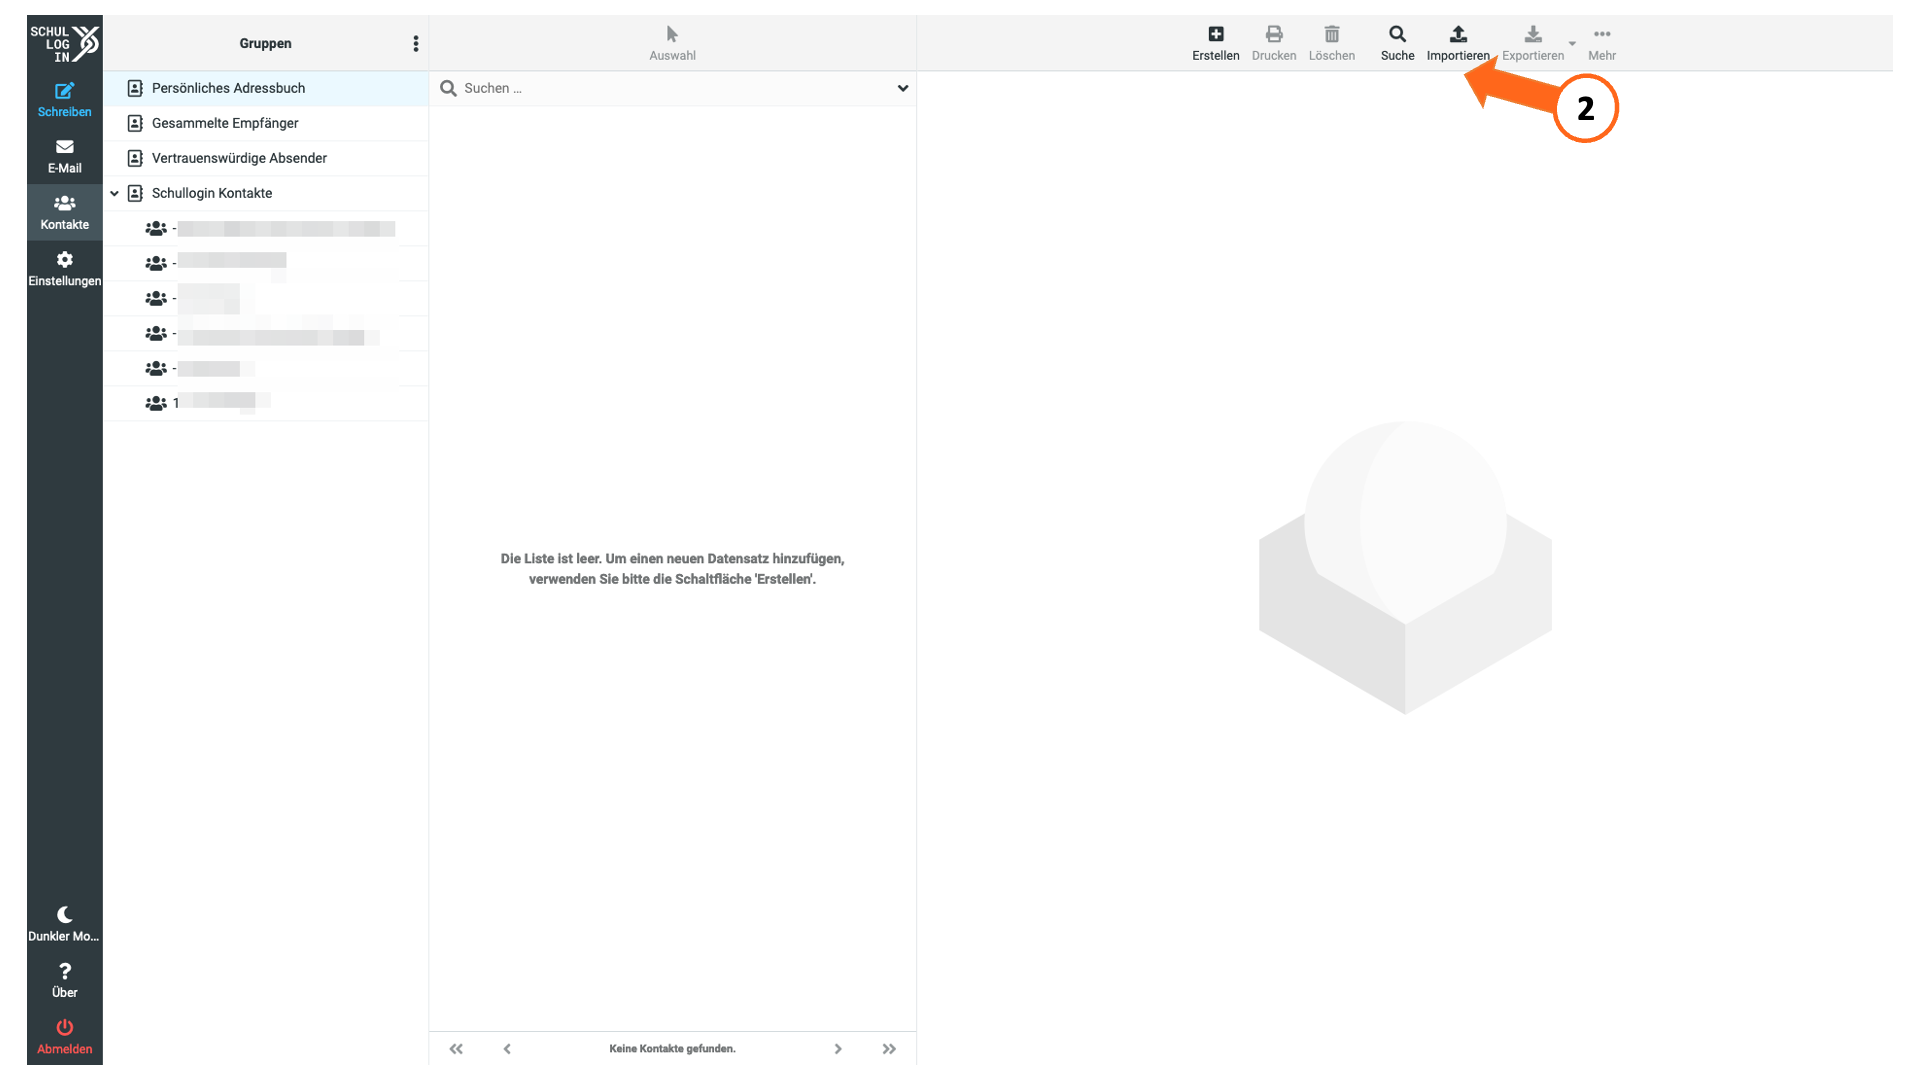Open Einstellungen gear in sidebar

pos(64,260)
